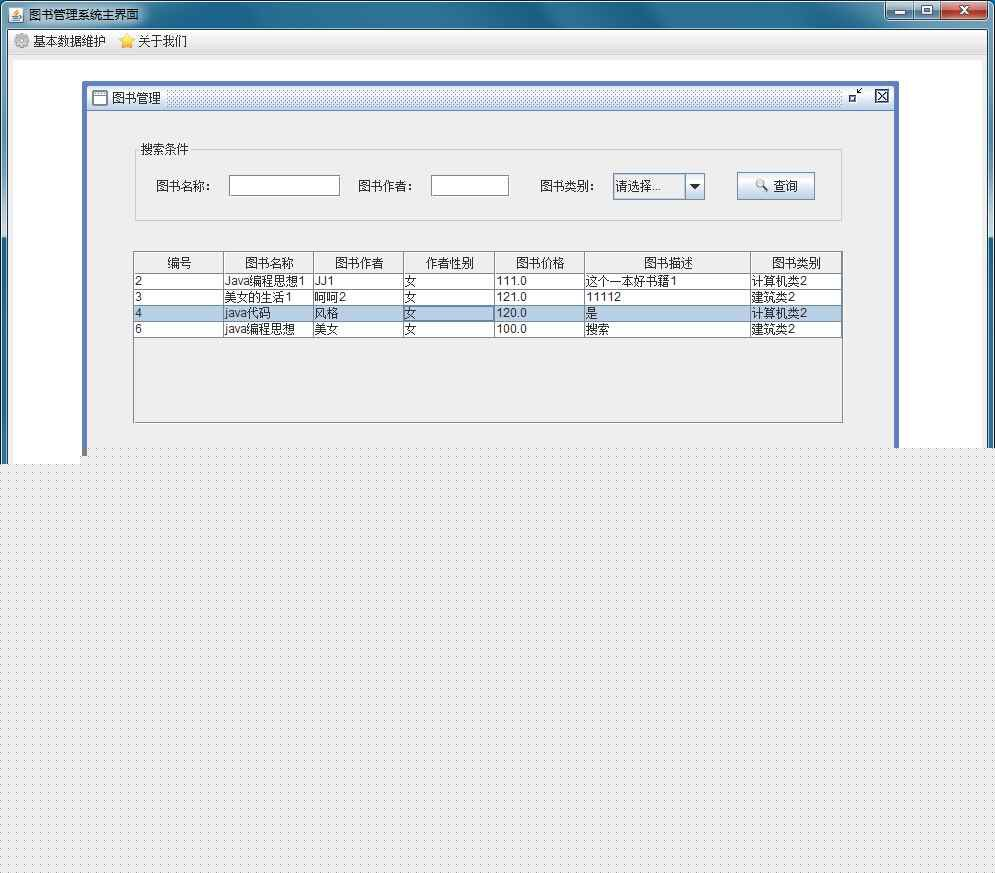Open the 关于我们 menu
995x873 pixels.
coord(154,41)
